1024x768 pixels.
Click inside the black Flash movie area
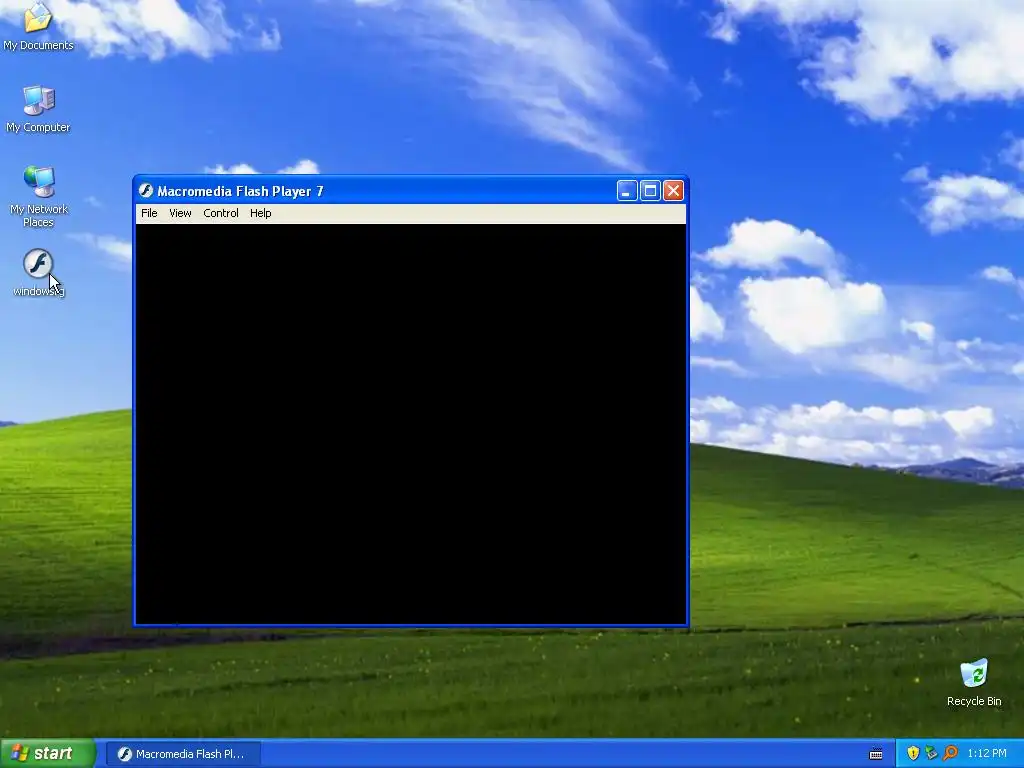(x=411, y=424)
